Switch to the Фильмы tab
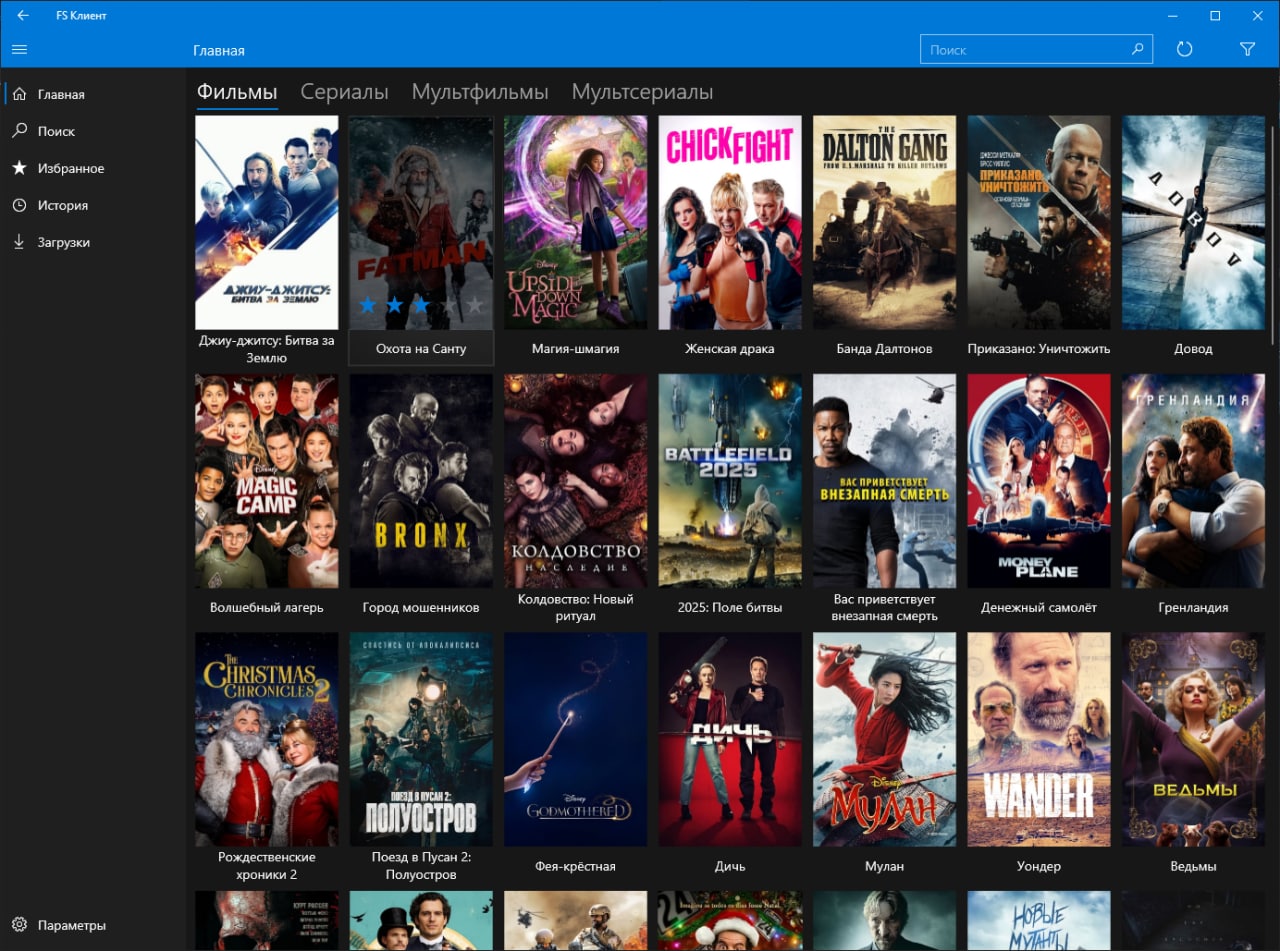The width and height of the screenshot is (1280, 951). tap(237, 92)
